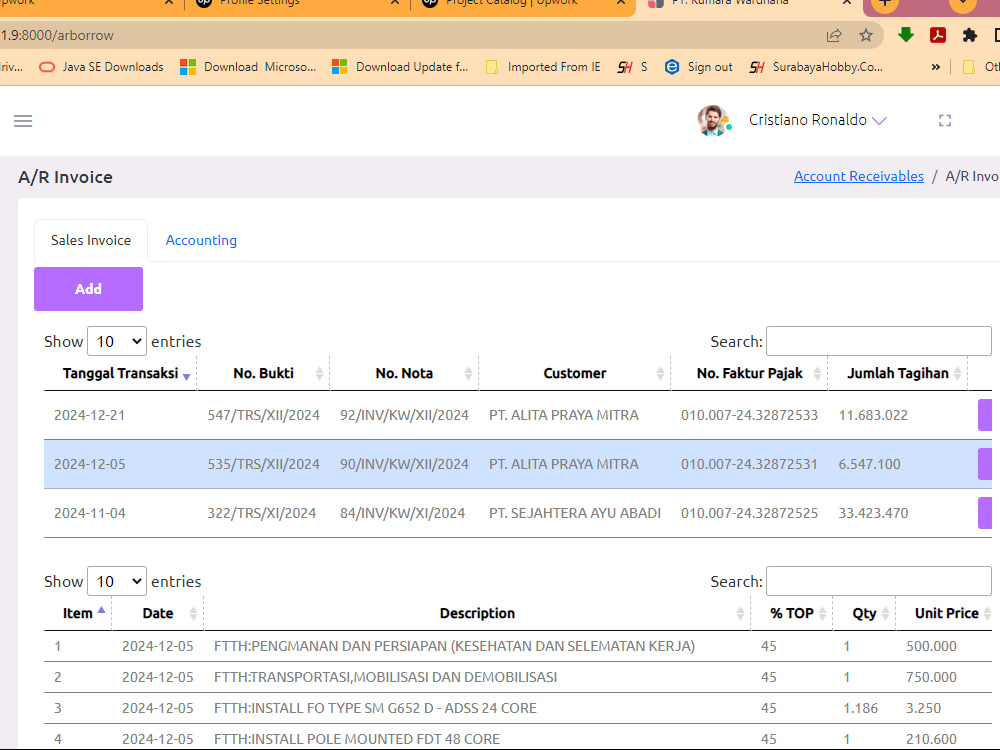Sort by Tanggal Transaksi column
Screen dimensions: 1000x750
point(120,374)
